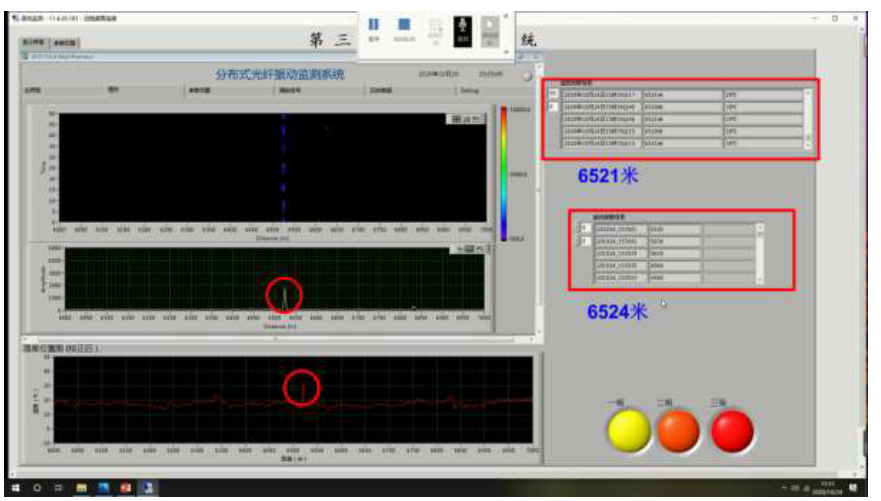Click the graph palette on the waterfall plot
Image resolution: width=881 pixels, height=501 pixels.
pos(466,119)
